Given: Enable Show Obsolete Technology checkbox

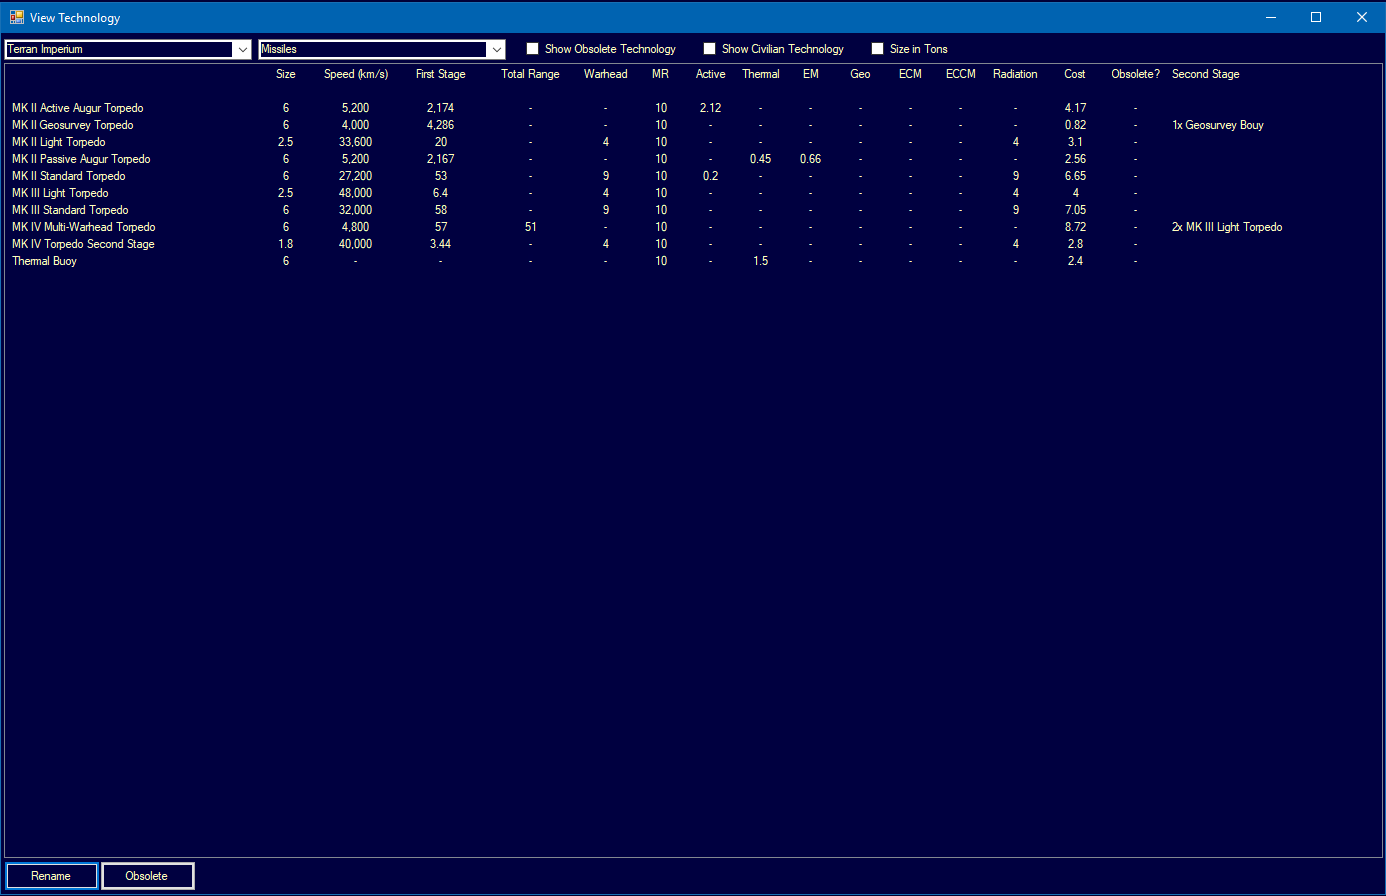Looking at the screenshot, I should click(x=533, y=49).
